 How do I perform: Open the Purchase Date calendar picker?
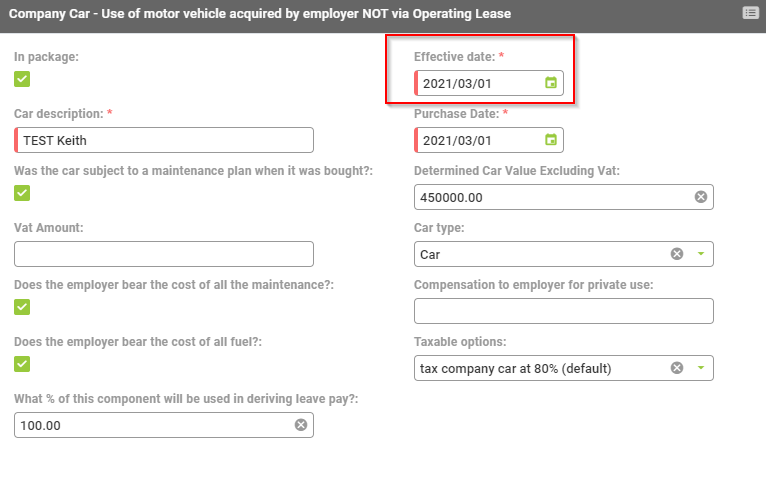[550, 140]
